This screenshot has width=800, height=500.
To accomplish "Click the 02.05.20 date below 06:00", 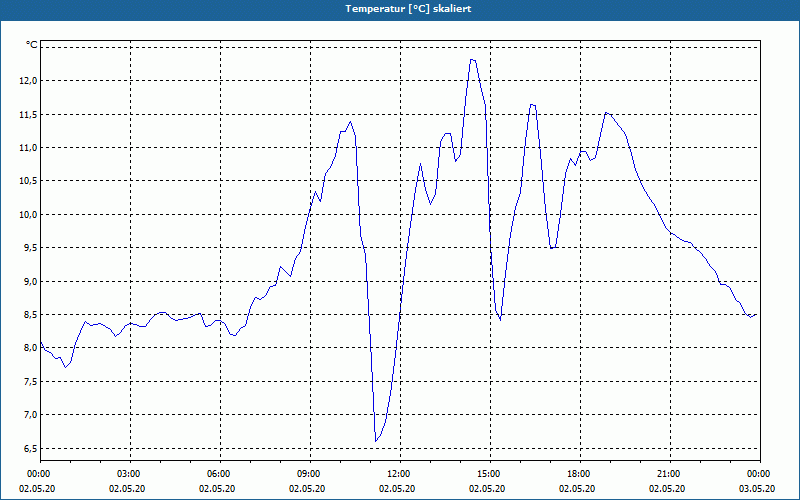I will click(x=217, y=489).
